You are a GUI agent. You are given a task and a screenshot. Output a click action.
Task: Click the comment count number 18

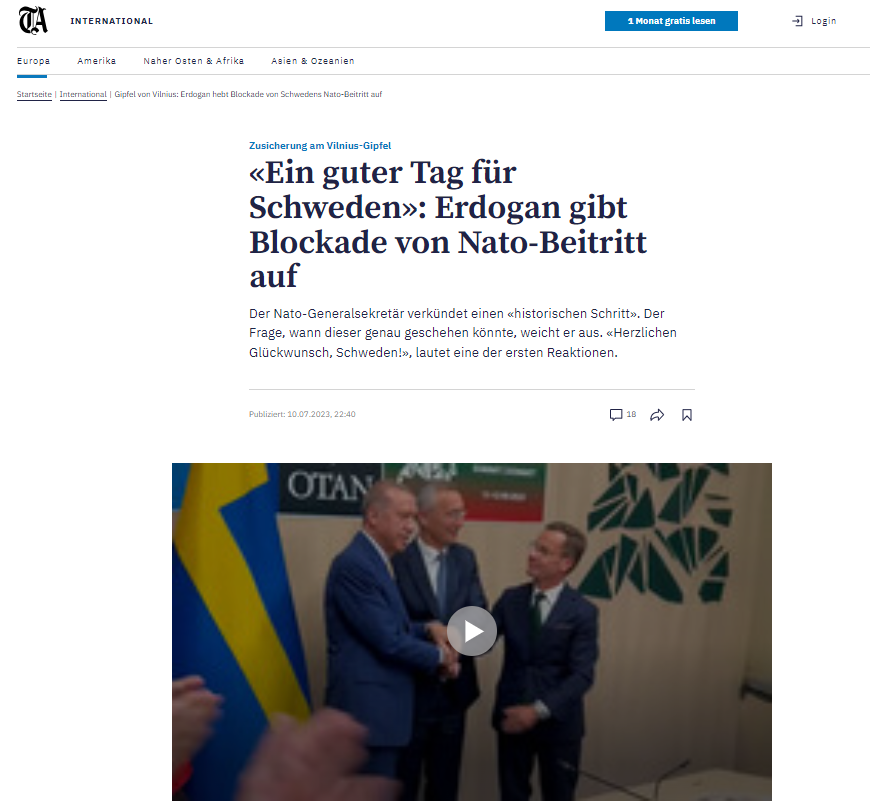(631, 415)
